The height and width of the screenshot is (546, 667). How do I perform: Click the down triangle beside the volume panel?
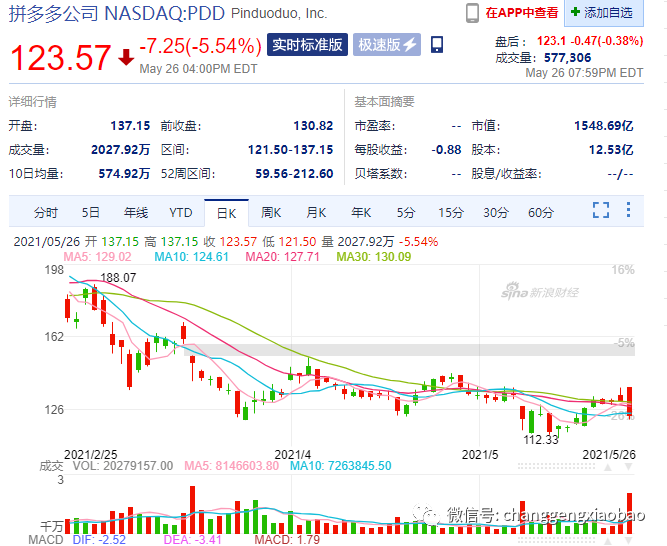click(x=628, y=467)
